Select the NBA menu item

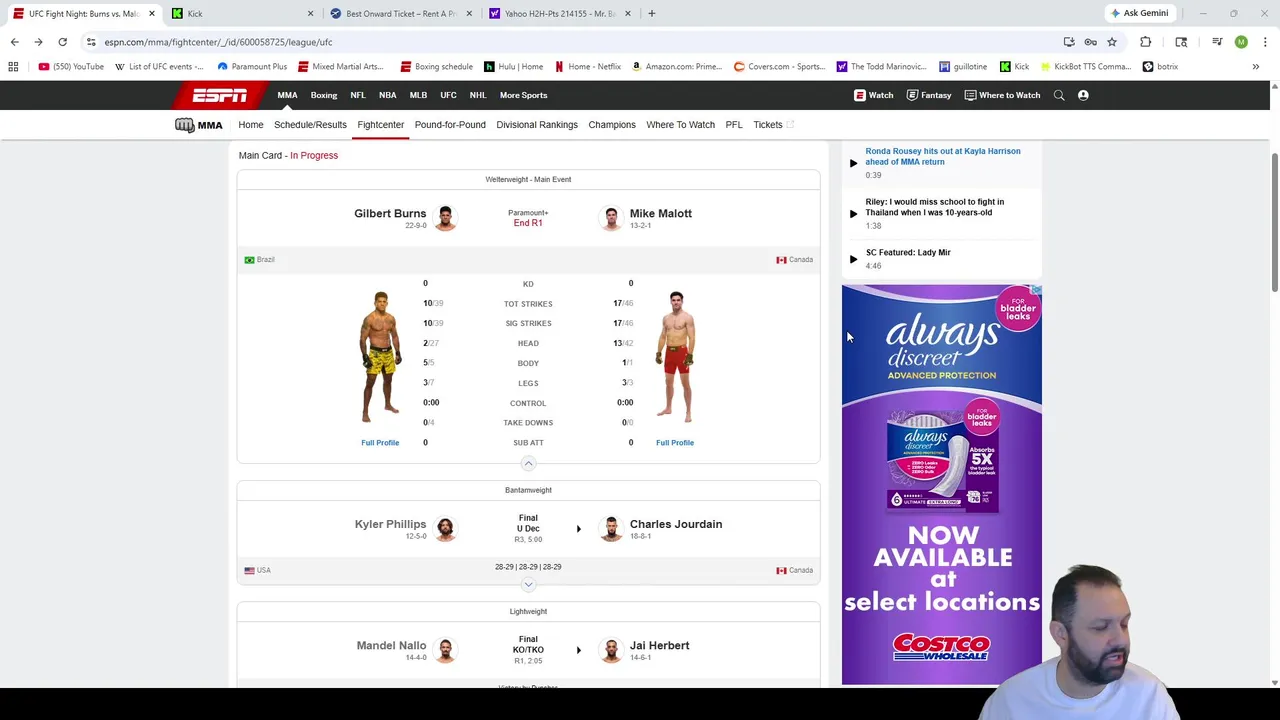pyautogui.click(x=387, y=95)
